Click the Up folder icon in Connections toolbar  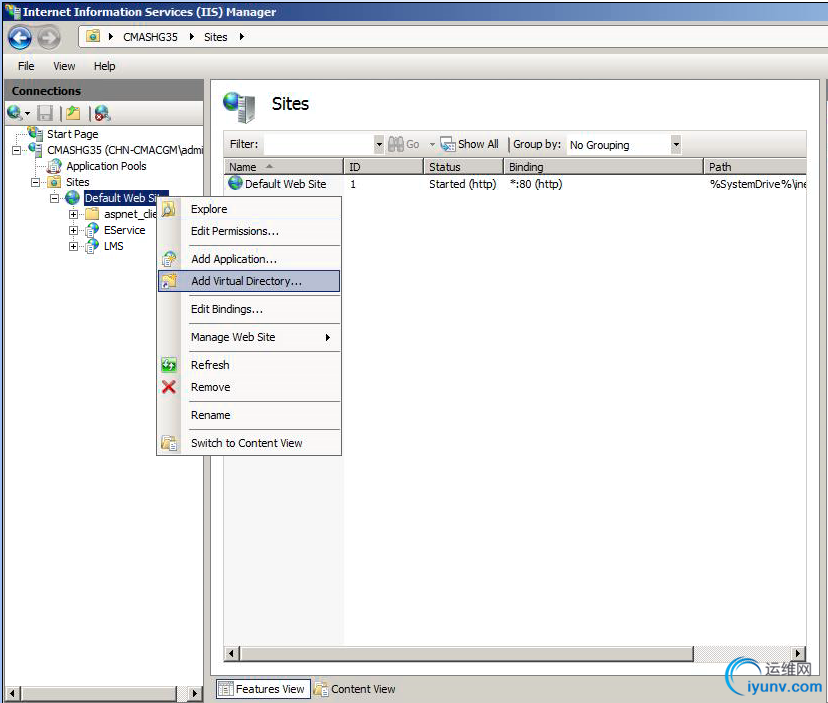point(73,113)
